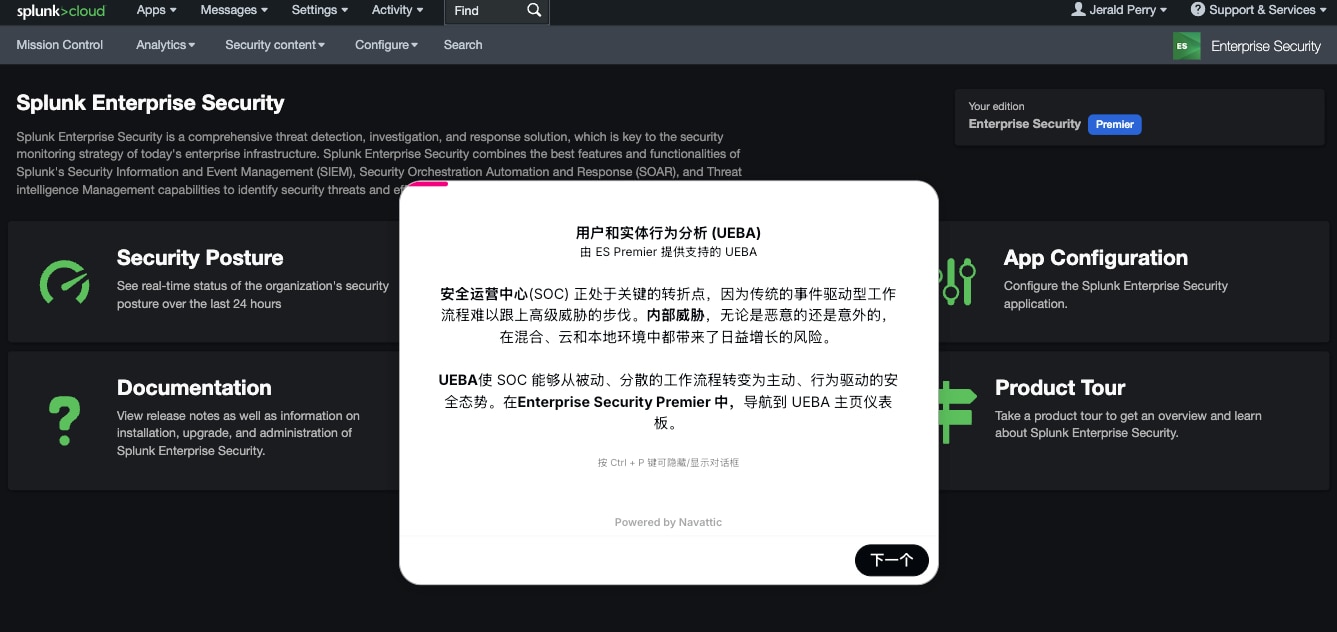Expand the Settings menu
This screenshot has height=632, width=1337.
point(320,10)
